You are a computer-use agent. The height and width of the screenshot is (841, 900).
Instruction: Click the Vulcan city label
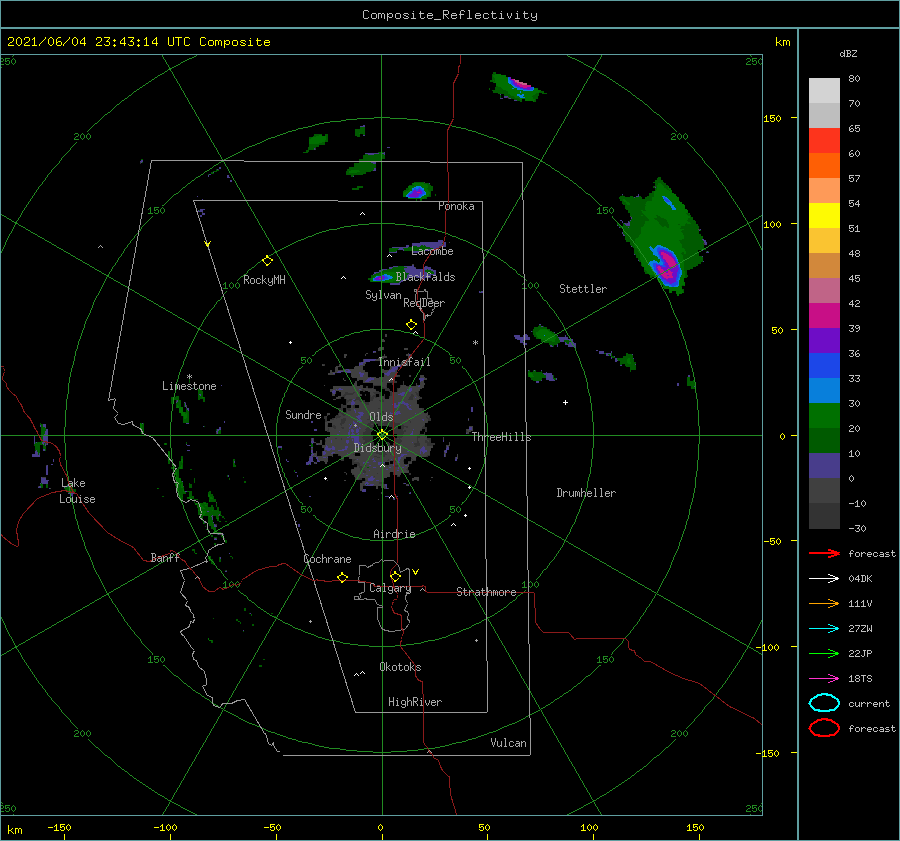pos(508,743)
